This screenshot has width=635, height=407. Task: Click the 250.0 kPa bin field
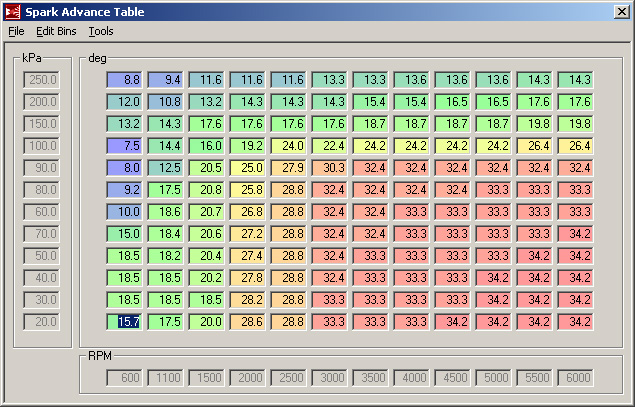coord(43,80)
